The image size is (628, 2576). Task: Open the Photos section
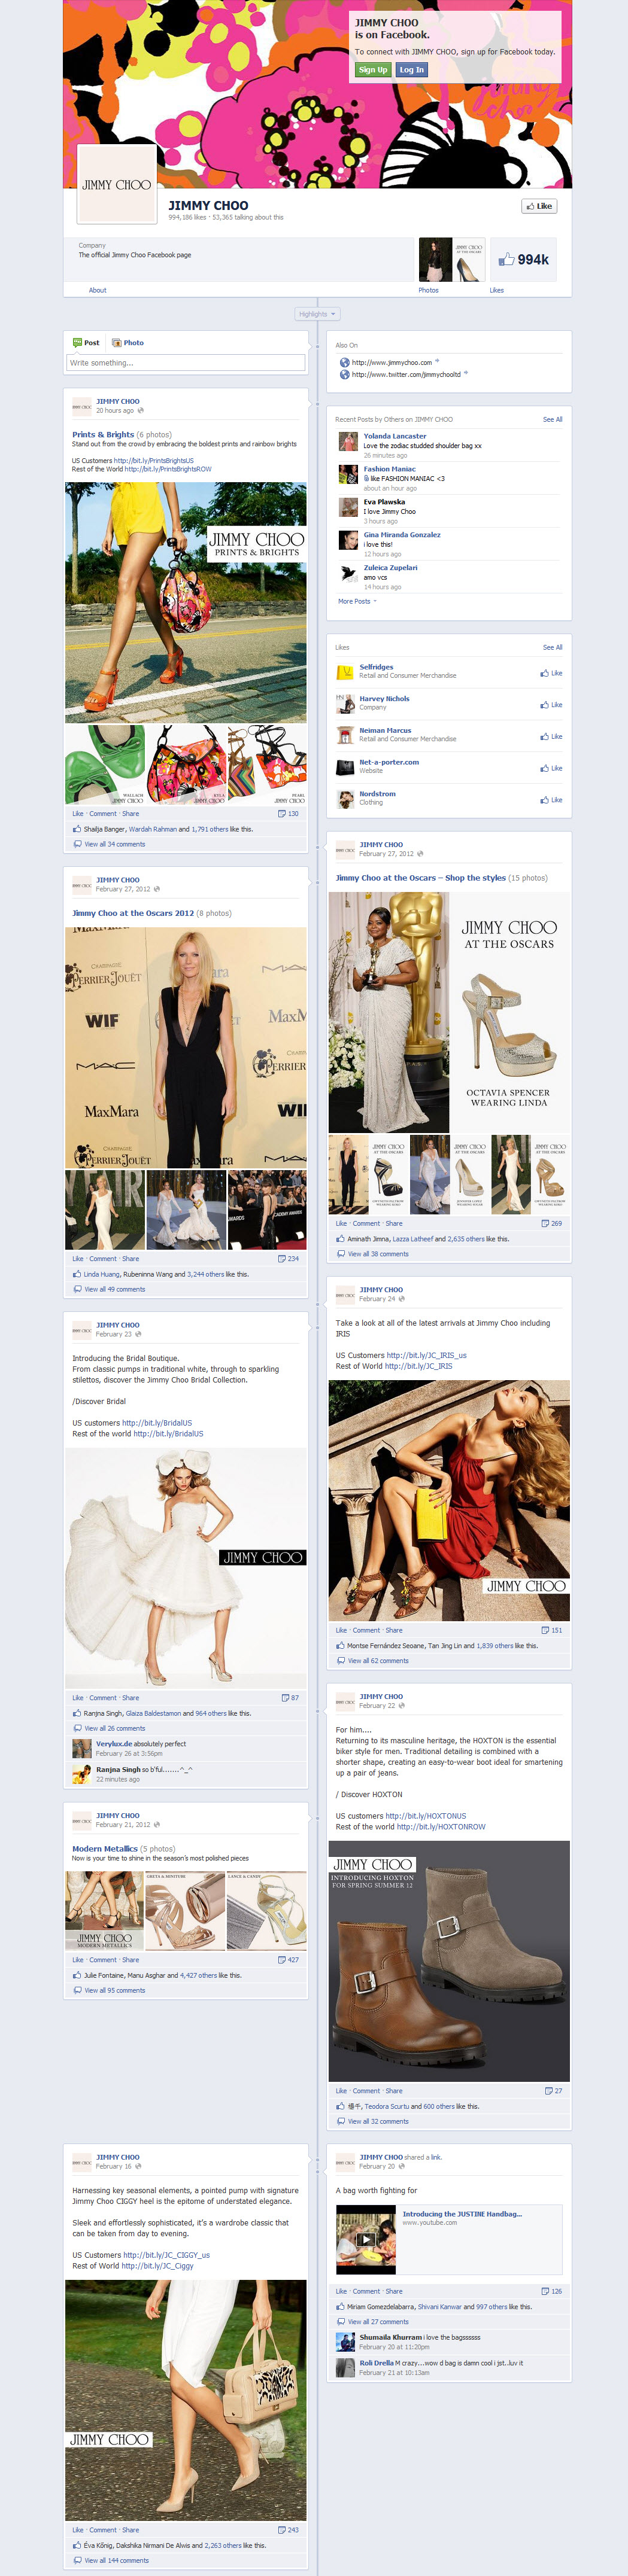(428, 290)
